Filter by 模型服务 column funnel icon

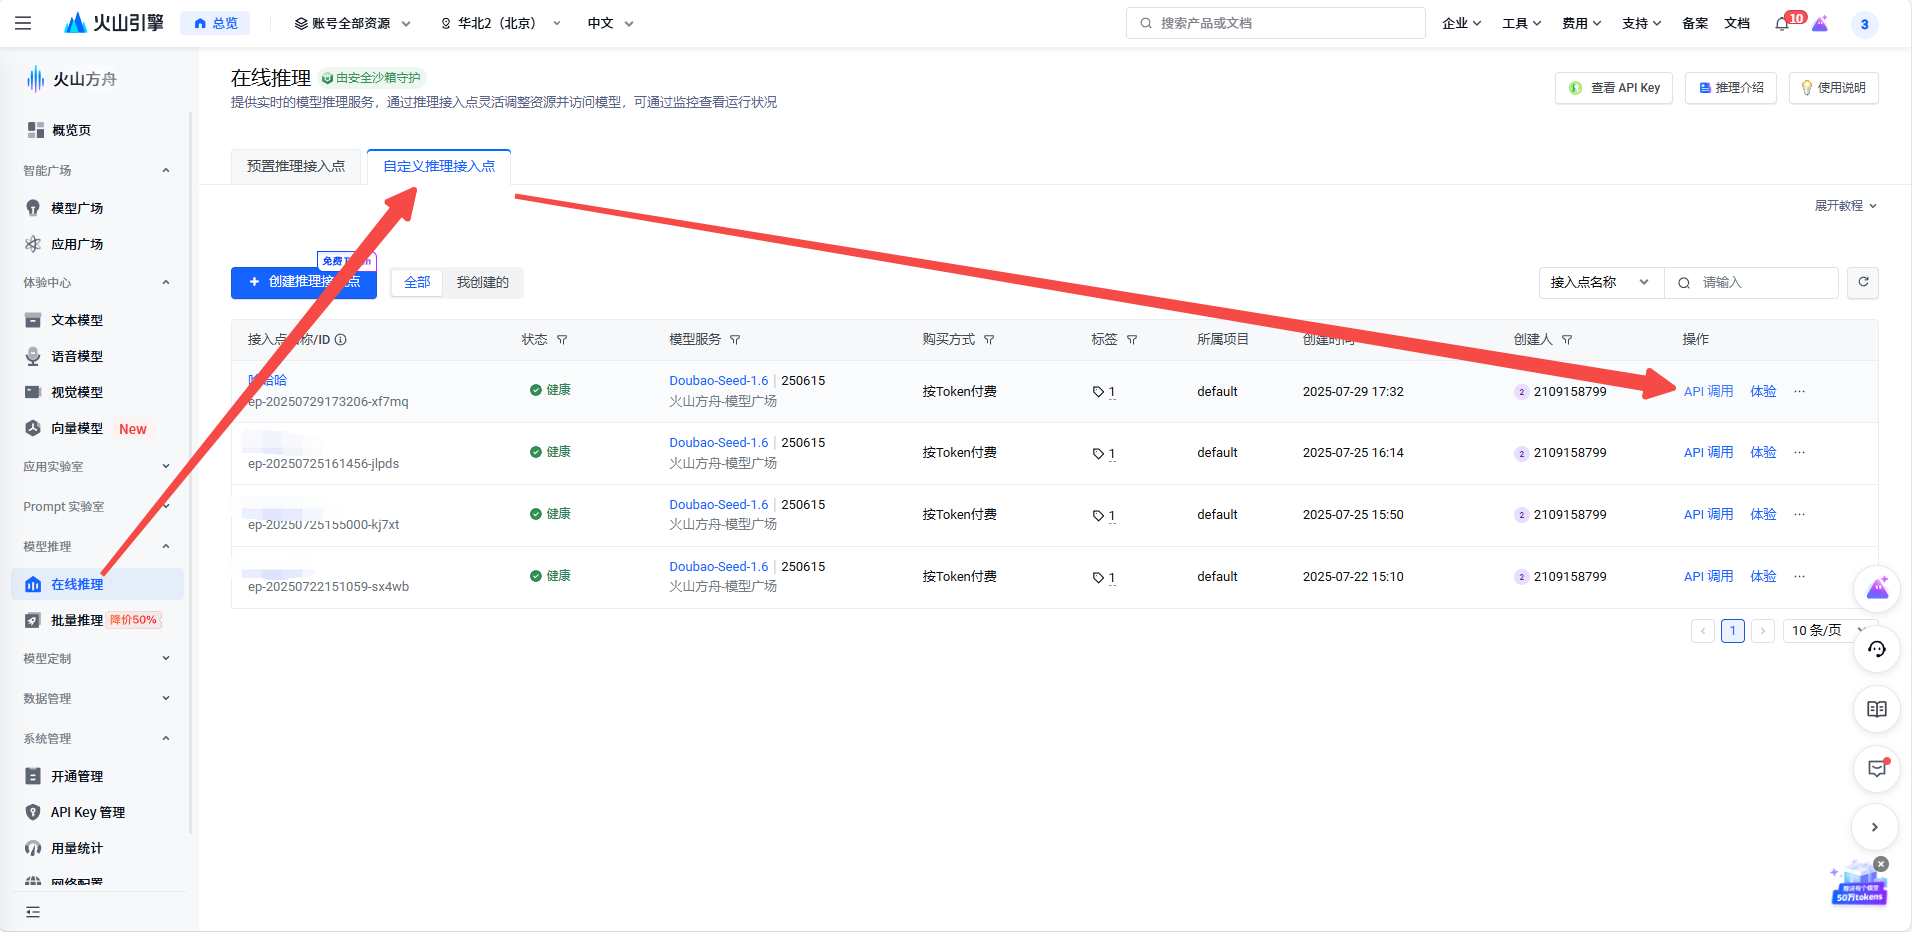(x=735, y=340)
